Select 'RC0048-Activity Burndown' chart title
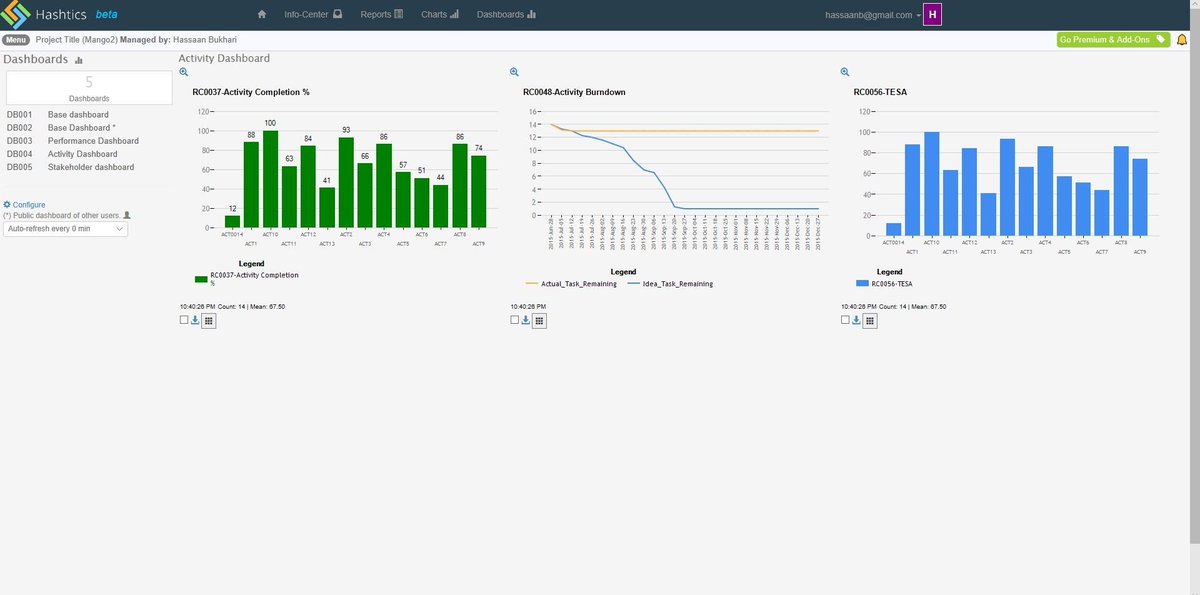Image resolution: width=1200 pixels, height=595 pixels. pos(574,92)
